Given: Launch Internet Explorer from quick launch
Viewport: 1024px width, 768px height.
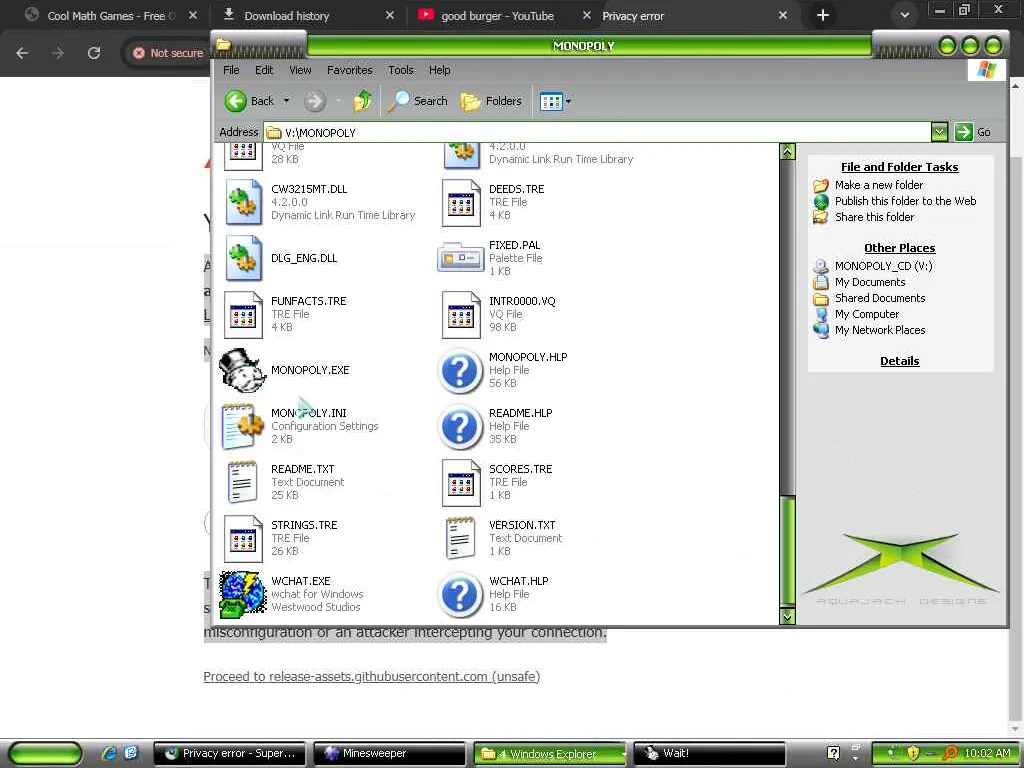Looking at the screenshot, I should pos(109,753).
